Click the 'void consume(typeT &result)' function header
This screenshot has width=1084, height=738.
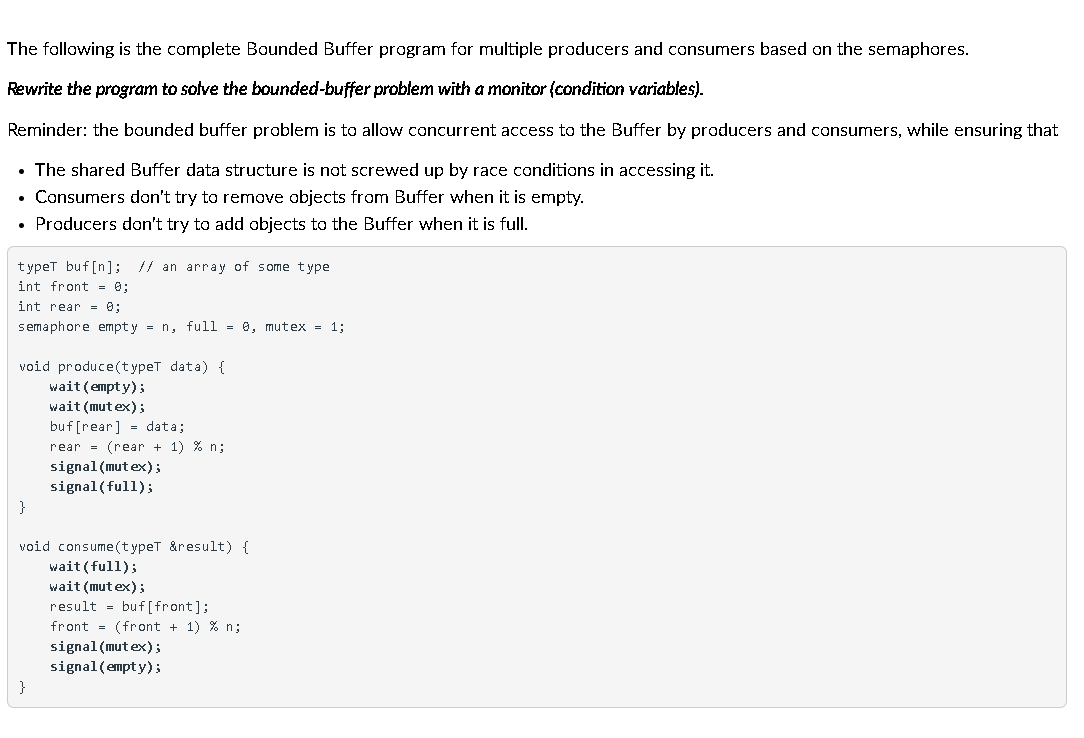134,547
